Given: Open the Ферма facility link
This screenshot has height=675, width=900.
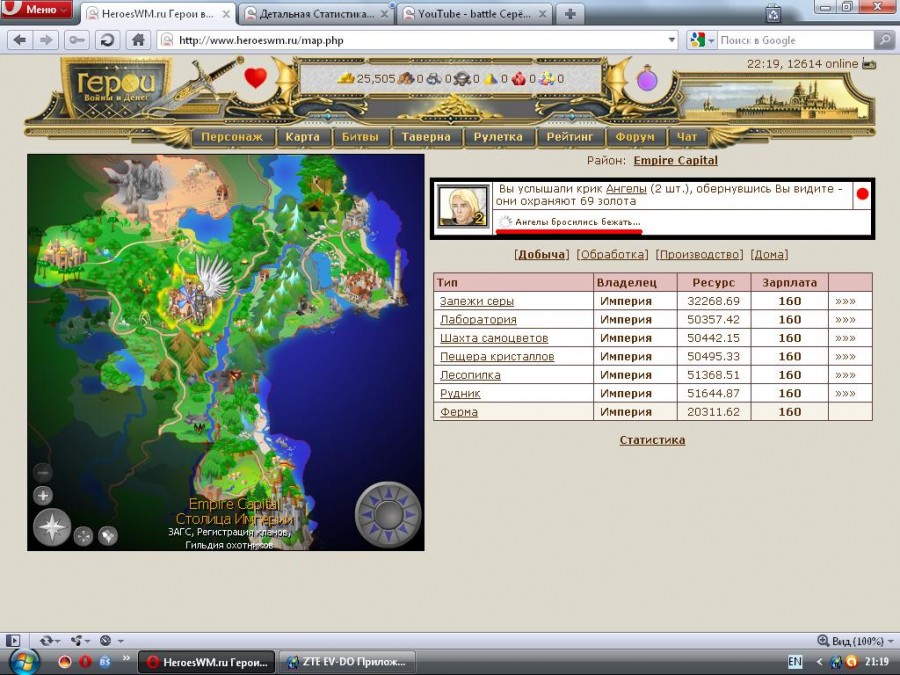Looking at the screenshot, I should point(459,412).
